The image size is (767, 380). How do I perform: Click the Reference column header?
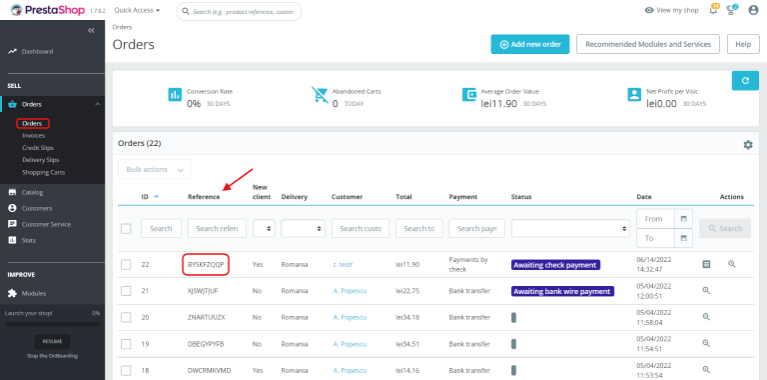click(204, 197)
